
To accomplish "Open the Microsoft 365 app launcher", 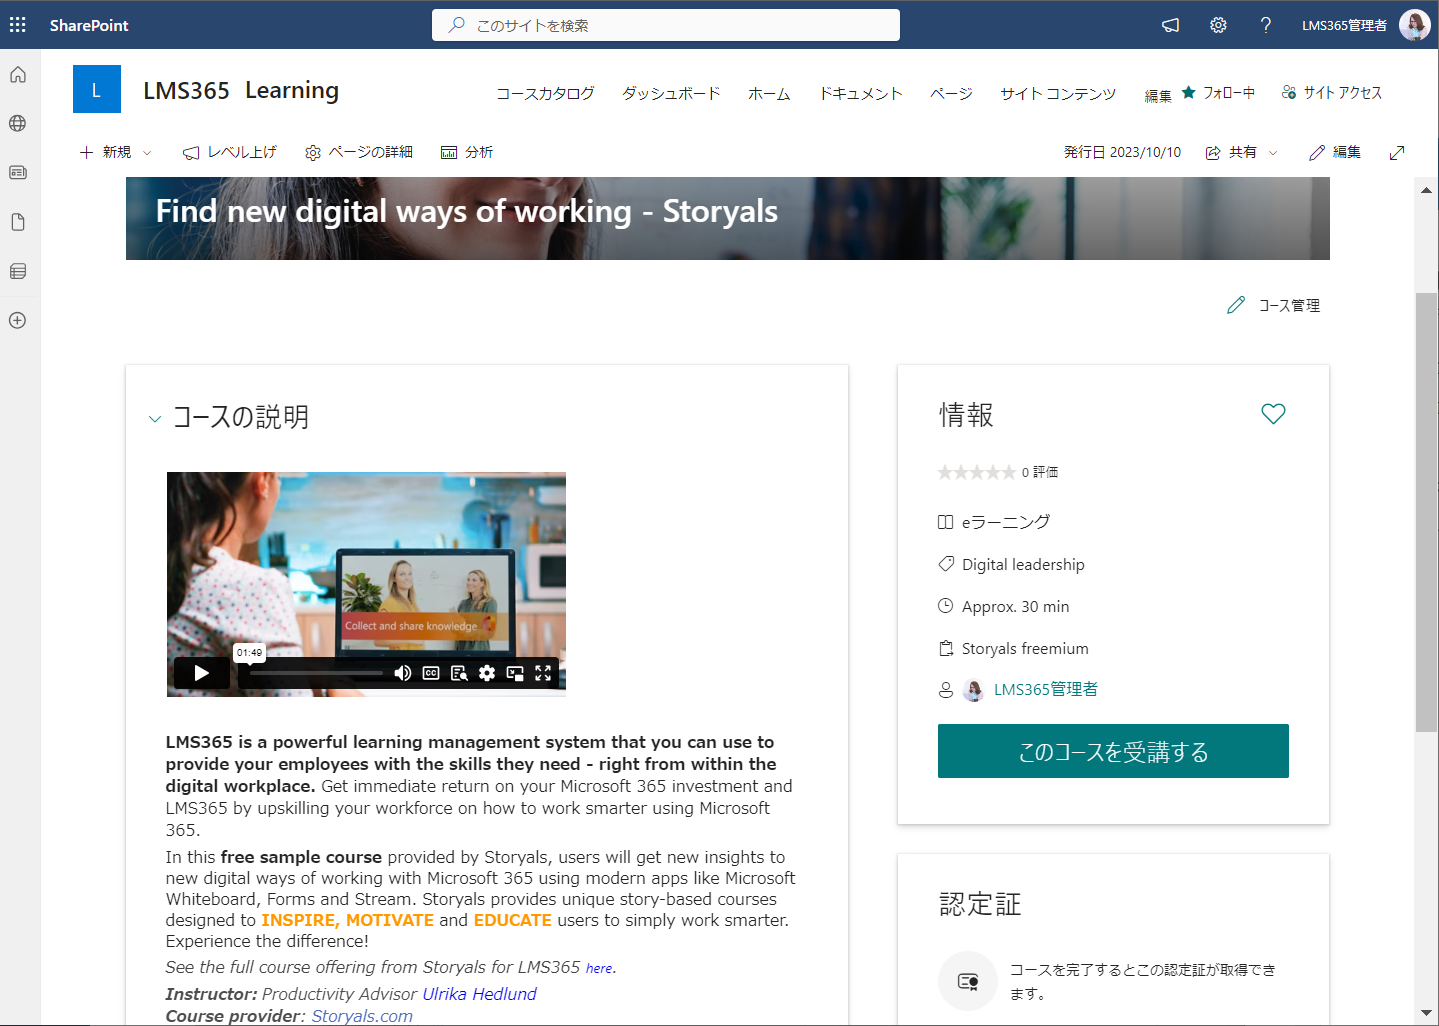I will [x=17, y=24].
